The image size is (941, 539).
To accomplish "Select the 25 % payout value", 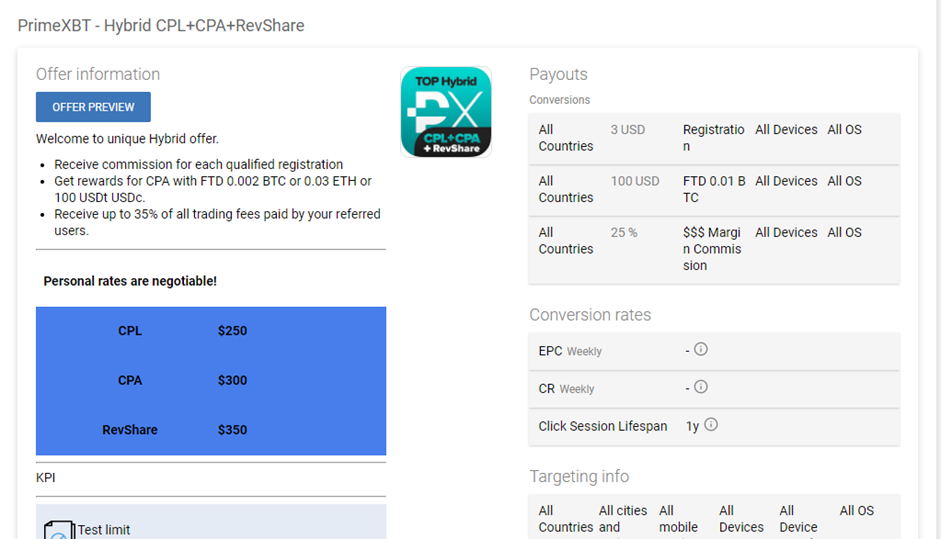I will pyautogui.click(x=624, y=233).
